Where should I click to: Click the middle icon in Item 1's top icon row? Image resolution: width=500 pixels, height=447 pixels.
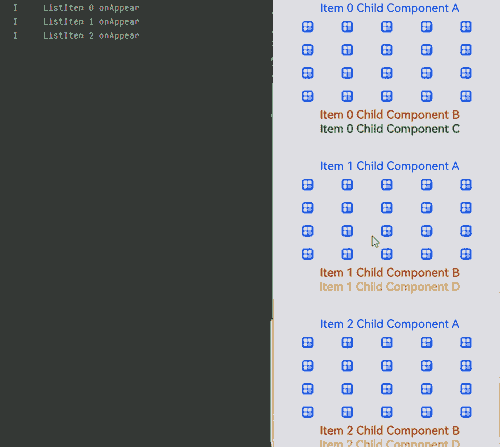coord(387,185)
